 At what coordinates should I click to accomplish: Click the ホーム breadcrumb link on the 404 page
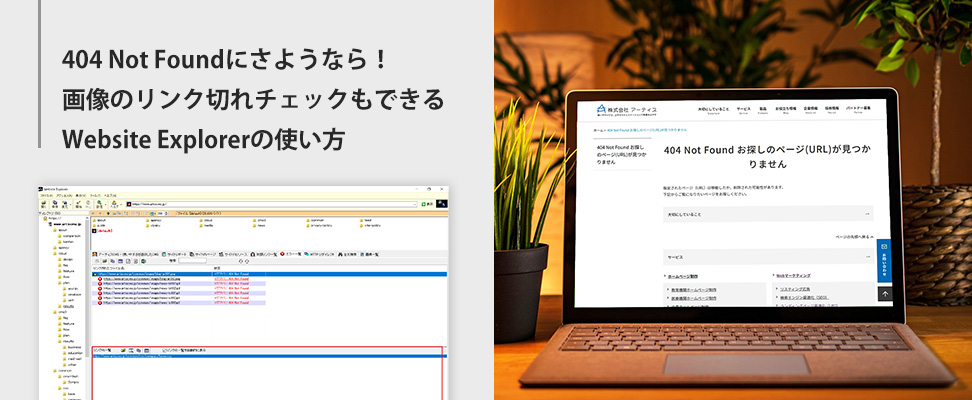598,130
